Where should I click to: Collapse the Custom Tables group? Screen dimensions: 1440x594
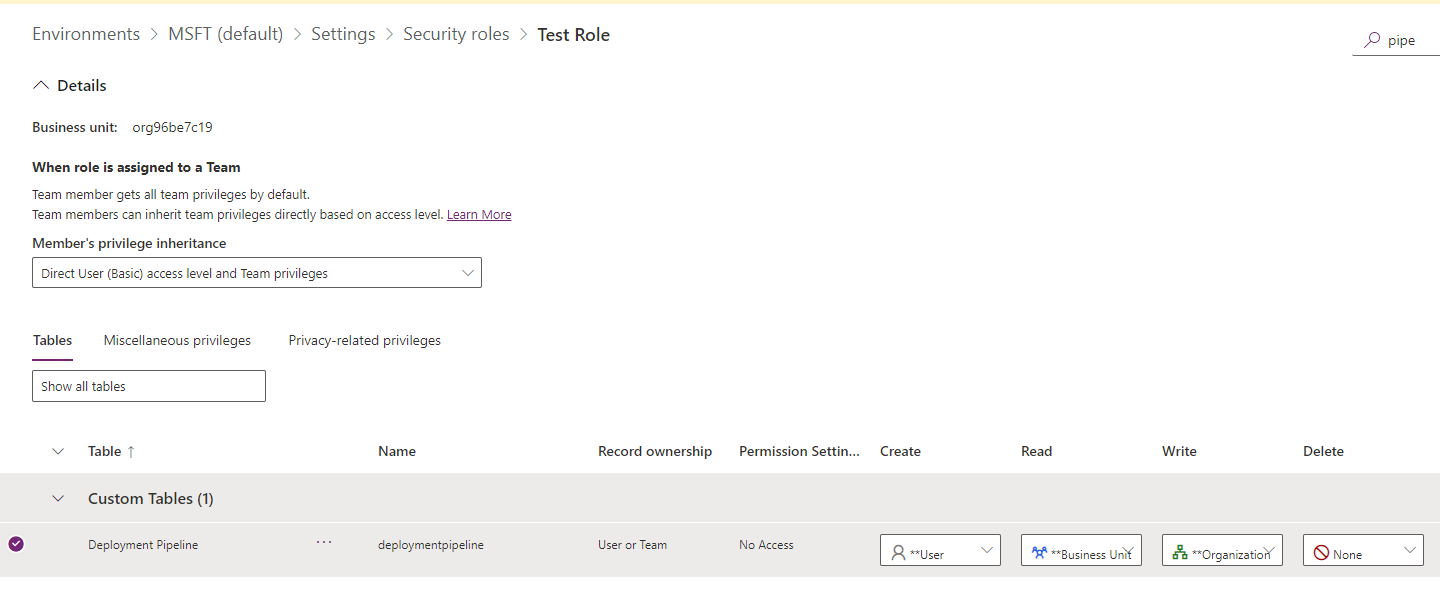pos(57,498)
